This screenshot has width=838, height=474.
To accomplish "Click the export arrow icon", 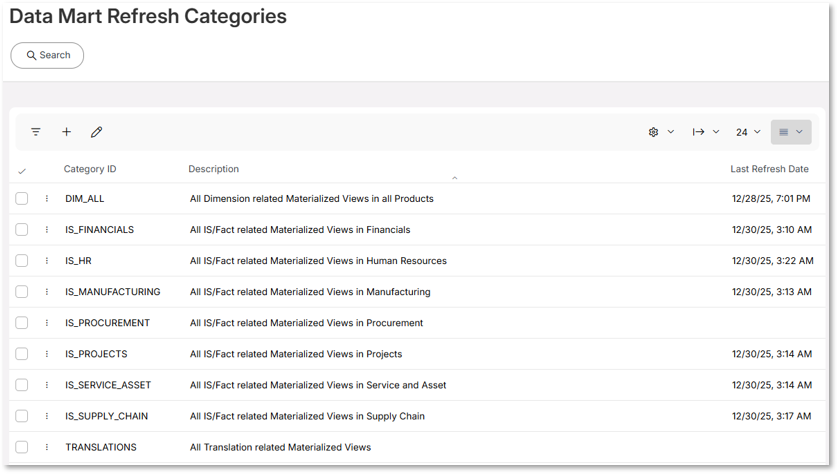I will [699, 132].
